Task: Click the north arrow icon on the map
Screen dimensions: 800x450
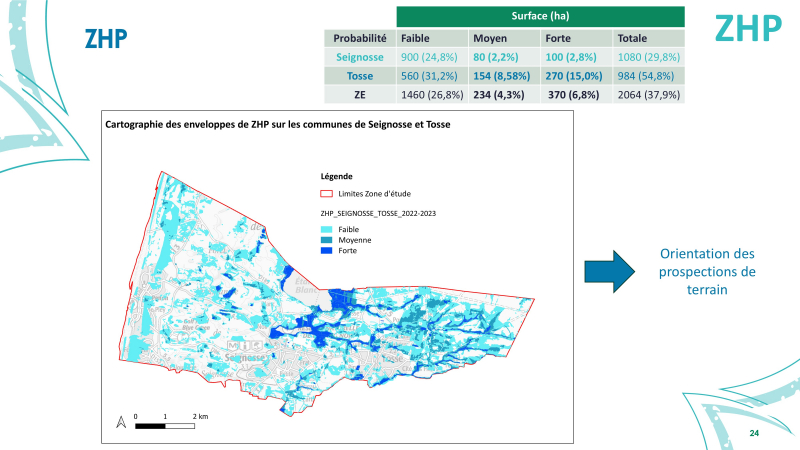Action: click(121, 420)
